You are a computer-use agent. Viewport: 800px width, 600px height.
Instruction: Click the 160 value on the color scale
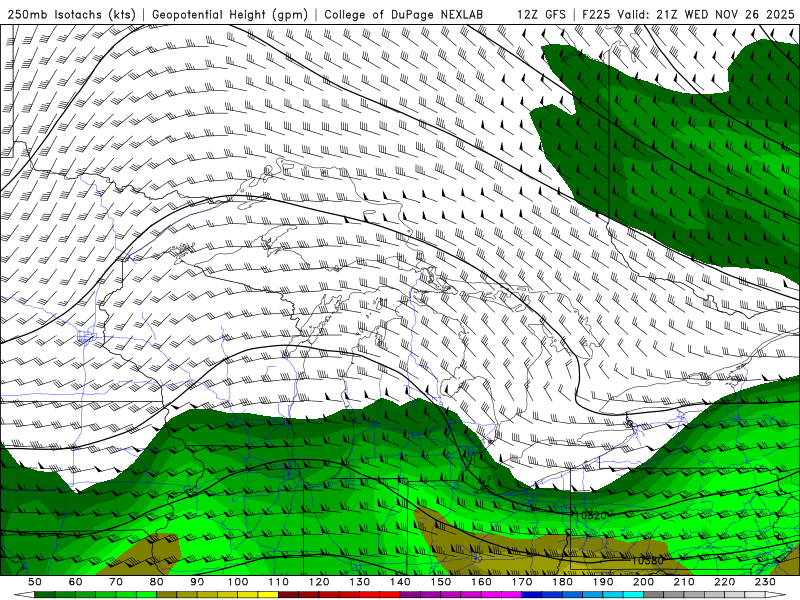tap(481, 582)
